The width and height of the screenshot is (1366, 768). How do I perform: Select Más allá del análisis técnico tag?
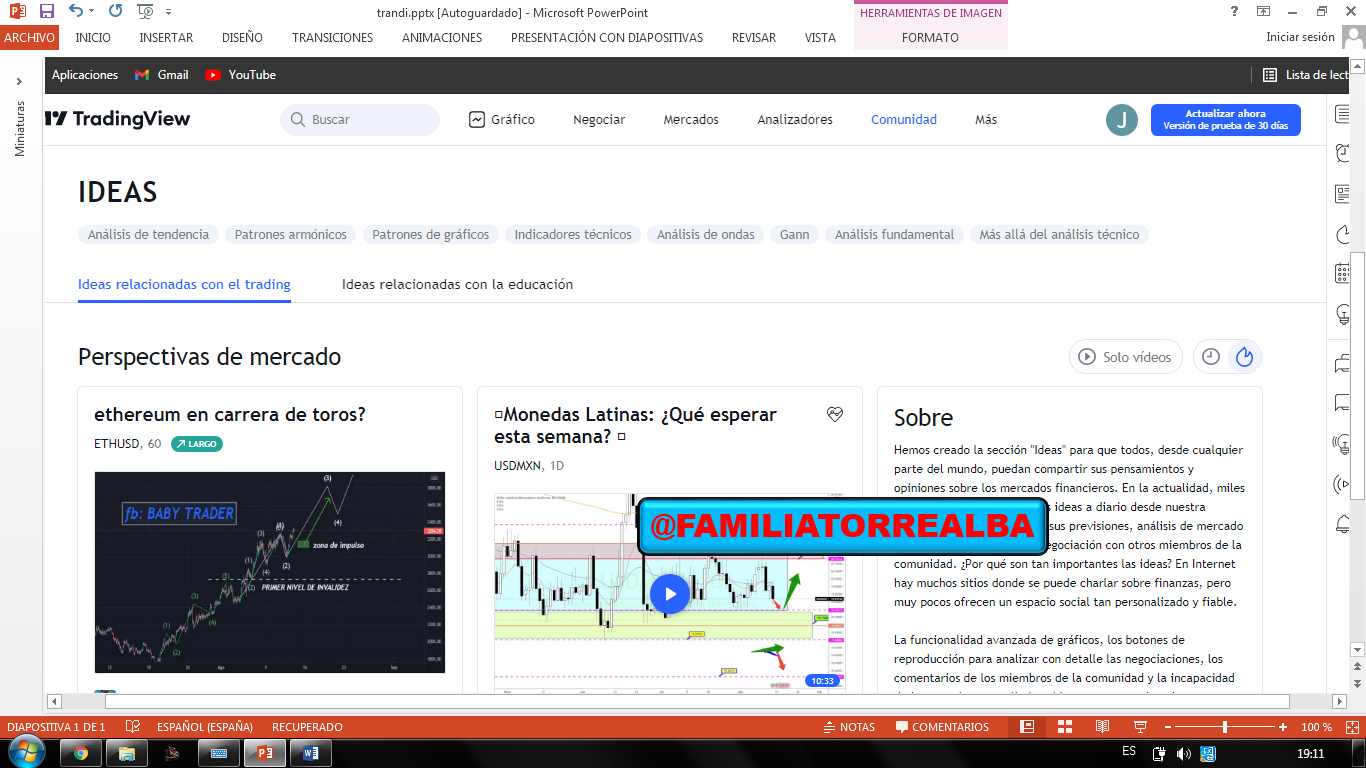click(x=1060, y=235)
